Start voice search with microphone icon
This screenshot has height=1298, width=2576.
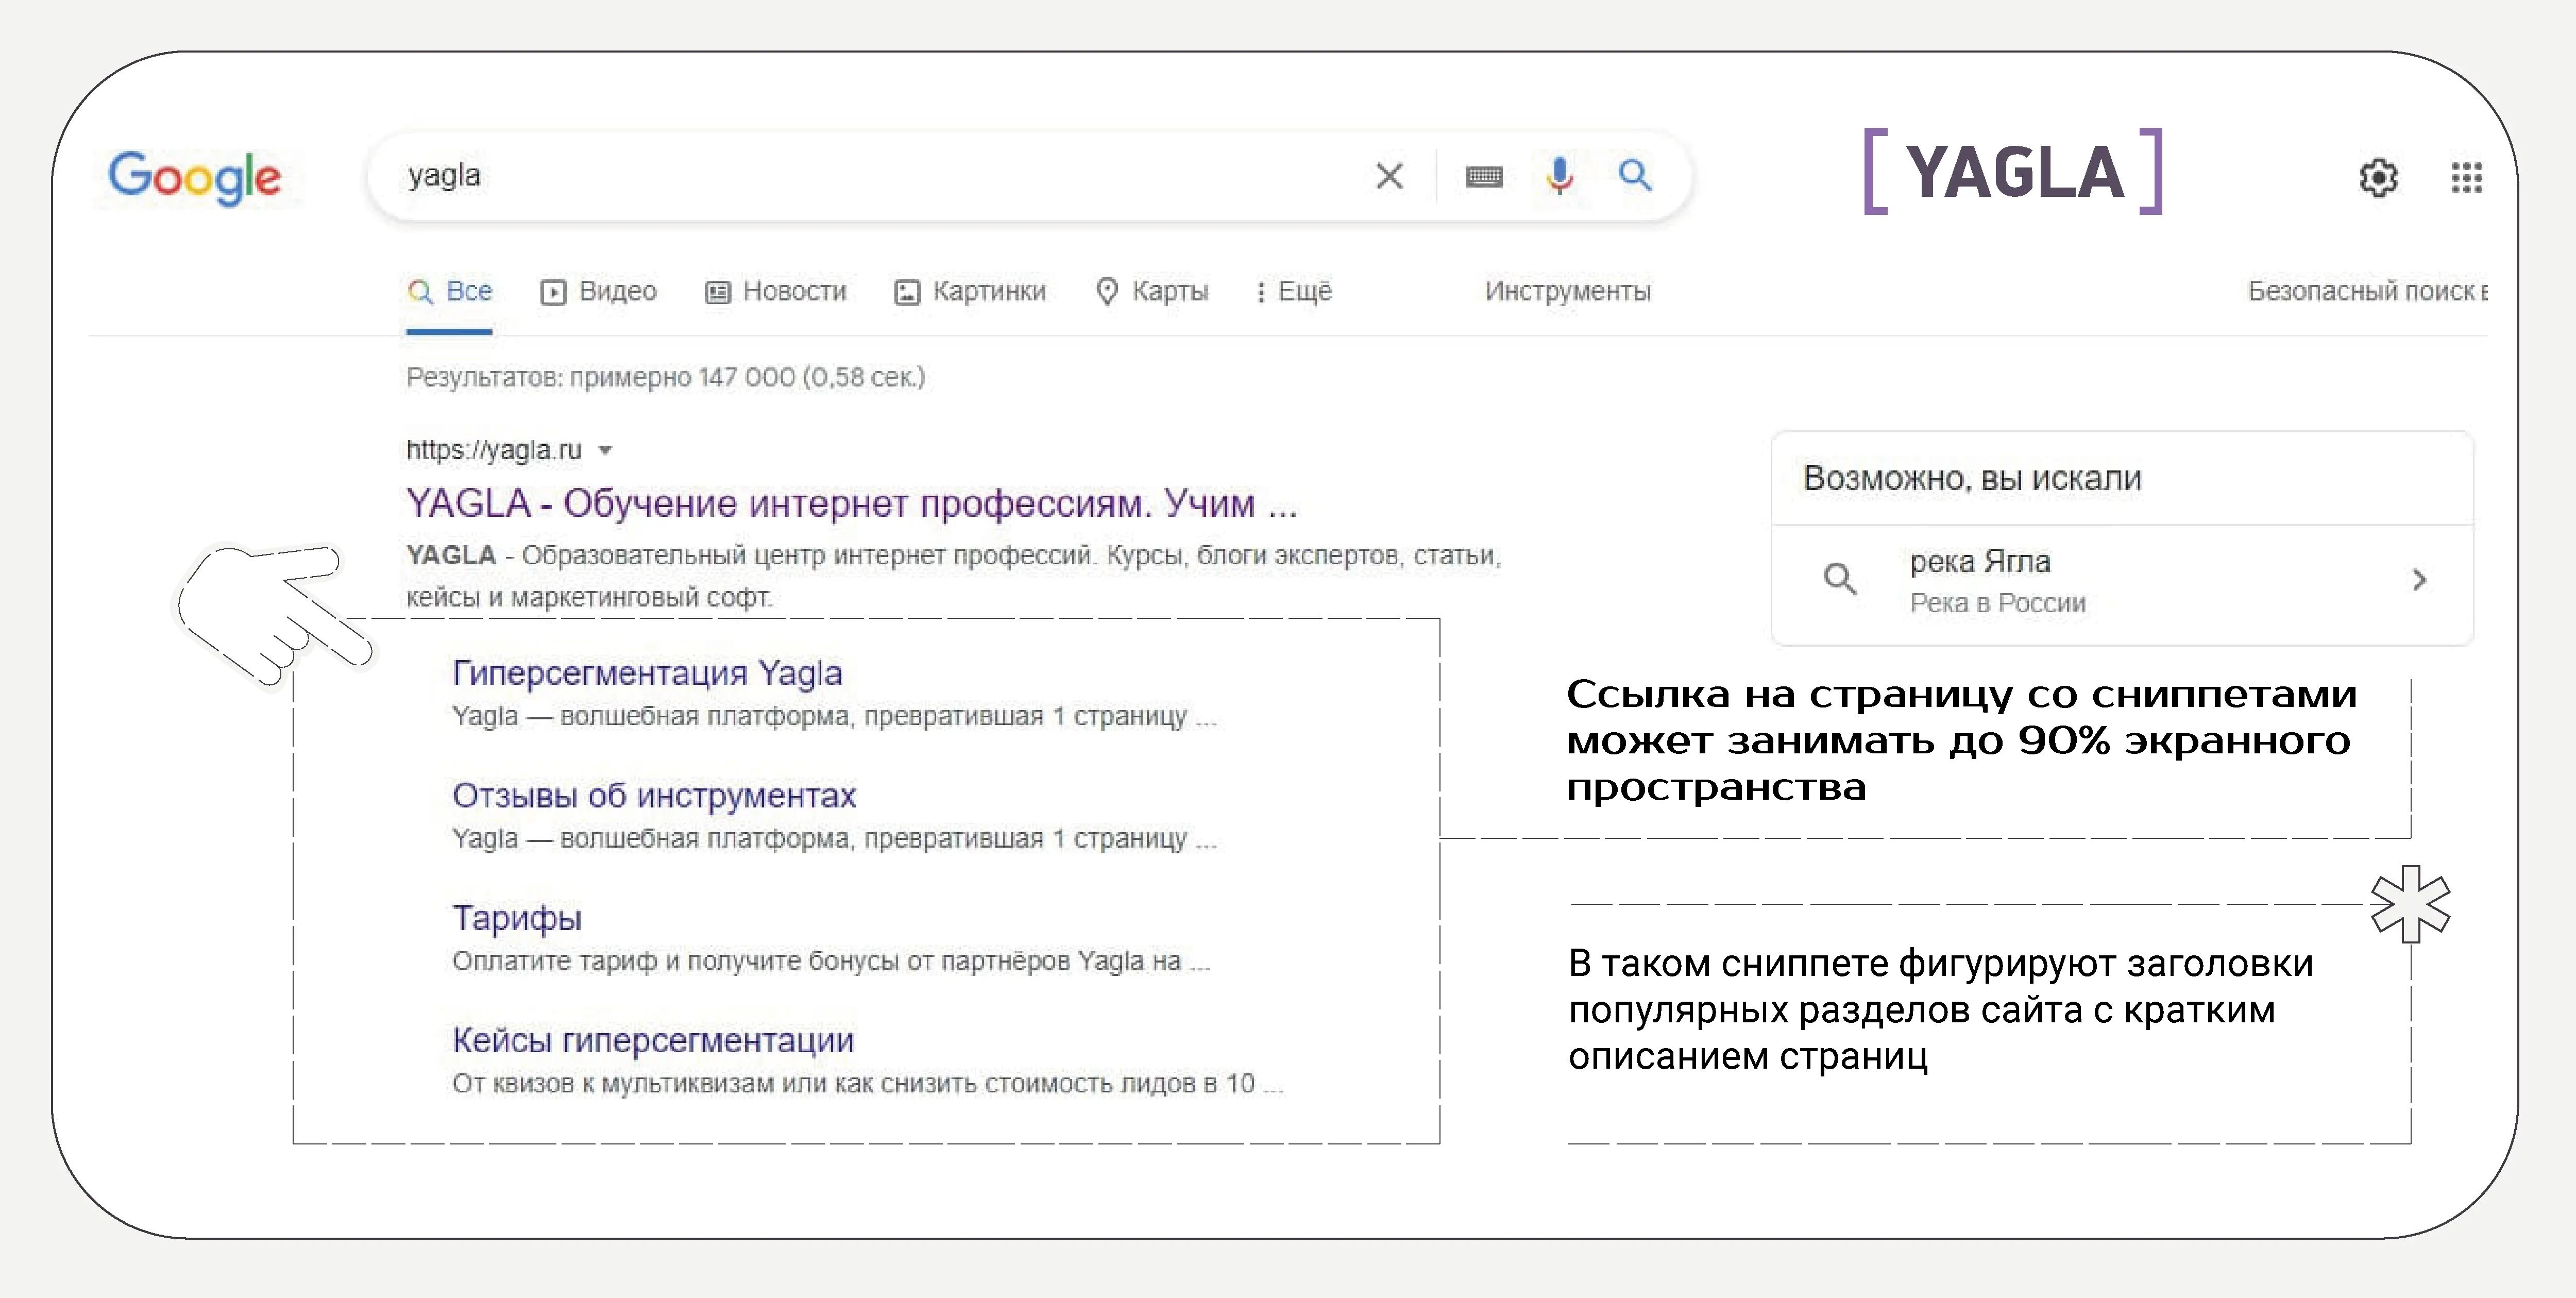tap(1559, 176)
